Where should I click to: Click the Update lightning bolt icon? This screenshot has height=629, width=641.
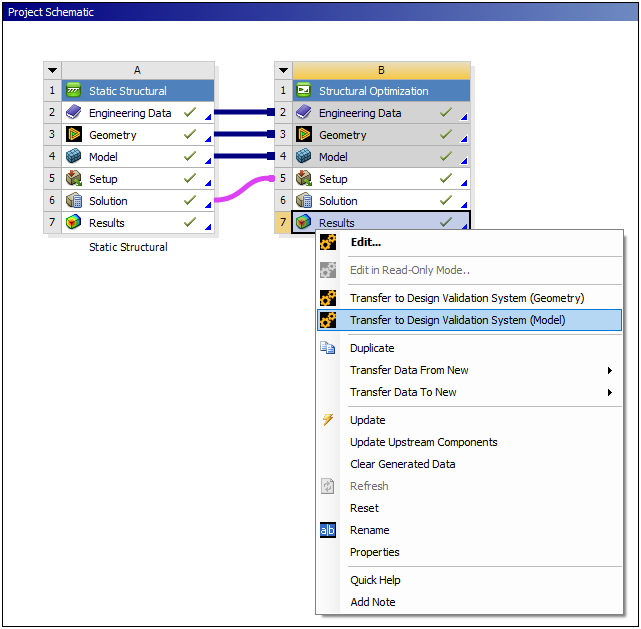tap(328, 420)
